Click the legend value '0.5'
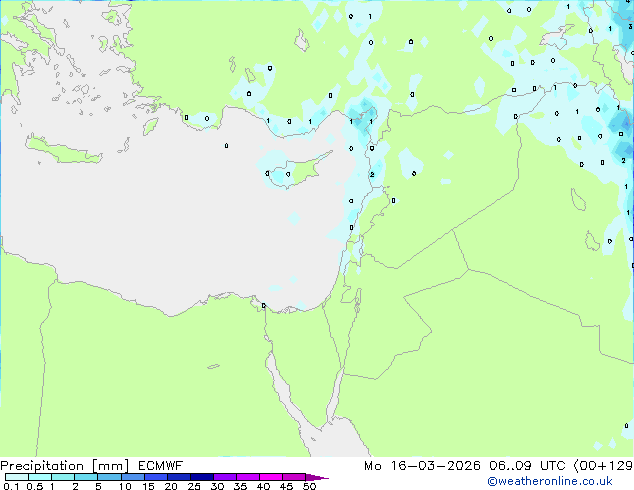 coord(34,486)
